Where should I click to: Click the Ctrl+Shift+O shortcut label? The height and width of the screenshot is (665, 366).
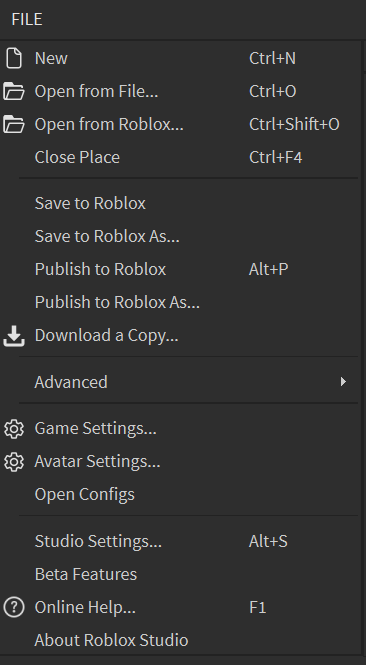coord(294,124)
